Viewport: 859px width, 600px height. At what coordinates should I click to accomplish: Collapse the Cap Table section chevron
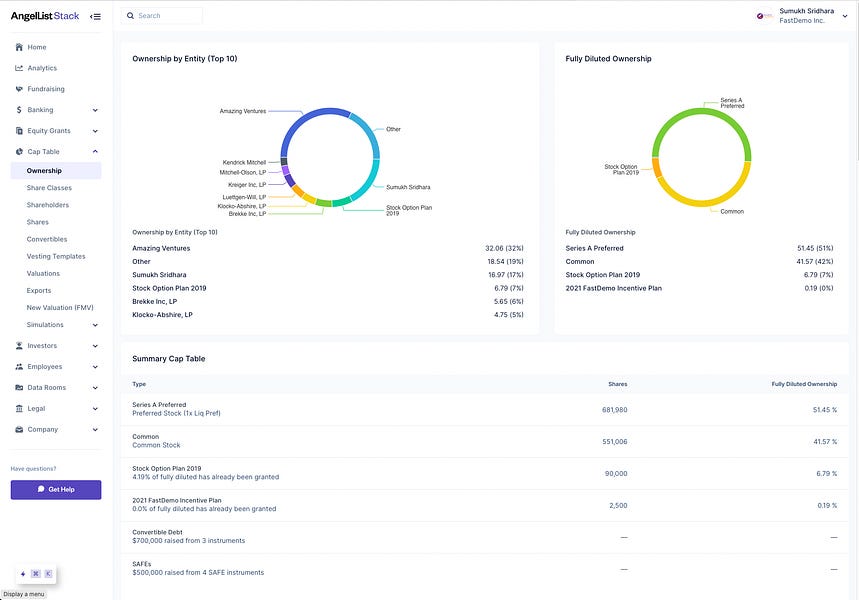click(x=96, y=152)
